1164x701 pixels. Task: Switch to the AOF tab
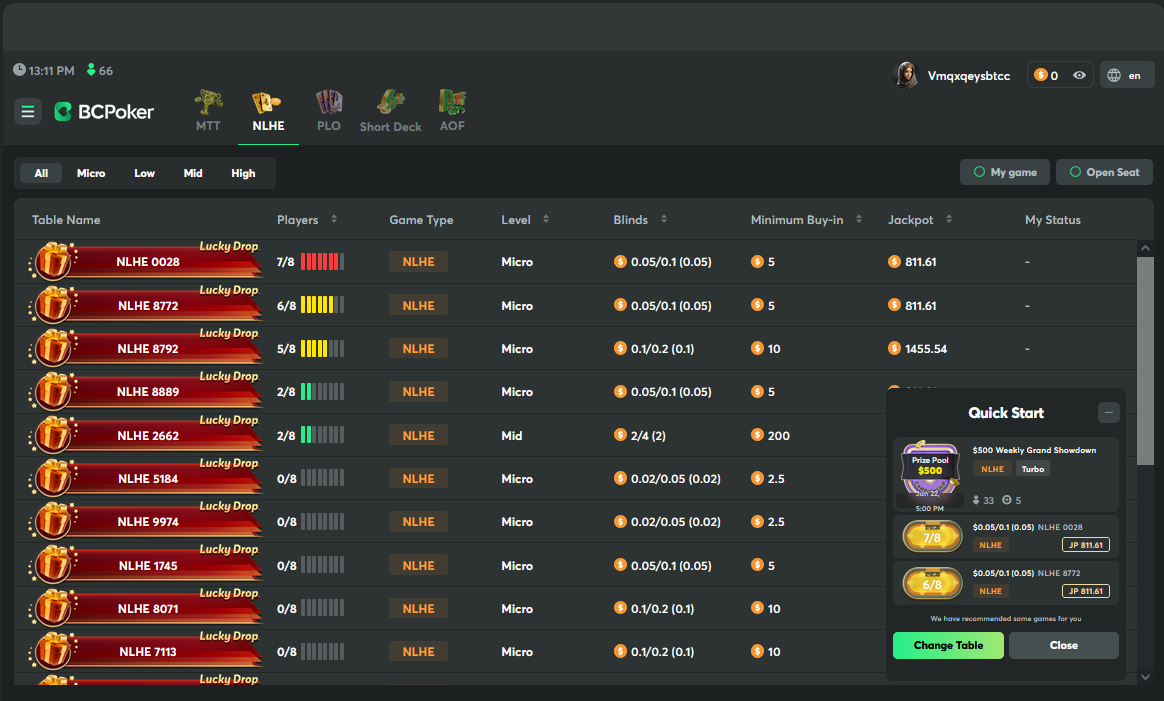452,111
